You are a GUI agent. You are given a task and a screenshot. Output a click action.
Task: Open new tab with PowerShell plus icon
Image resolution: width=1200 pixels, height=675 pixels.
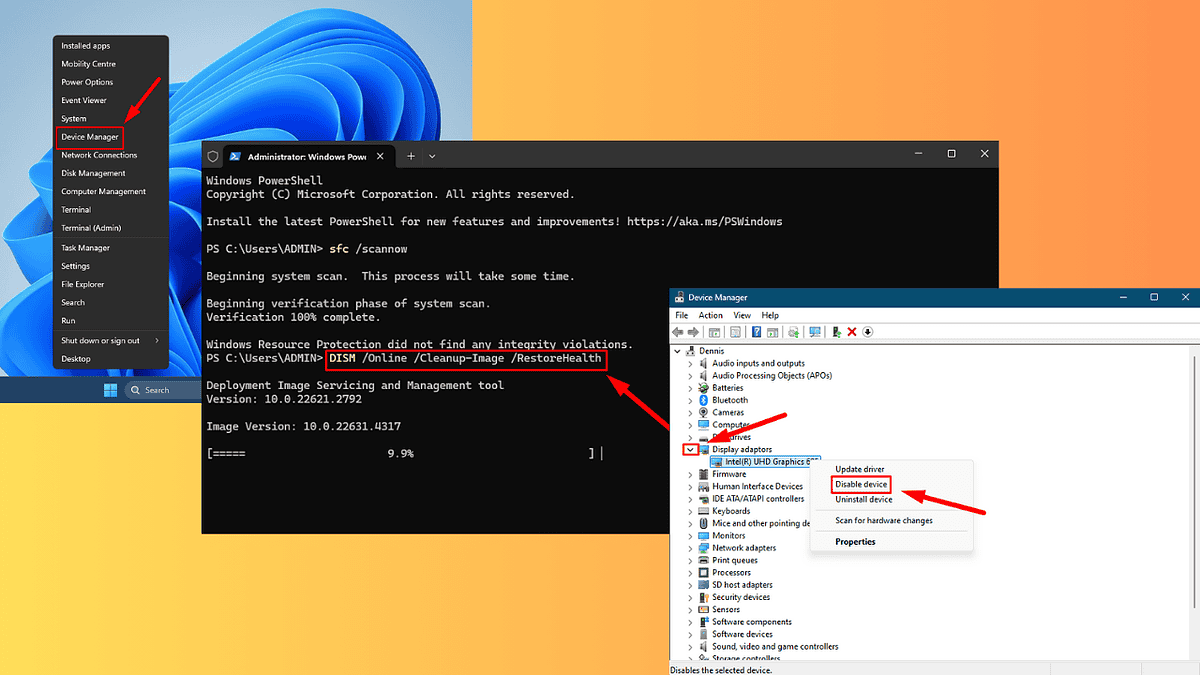410,156
